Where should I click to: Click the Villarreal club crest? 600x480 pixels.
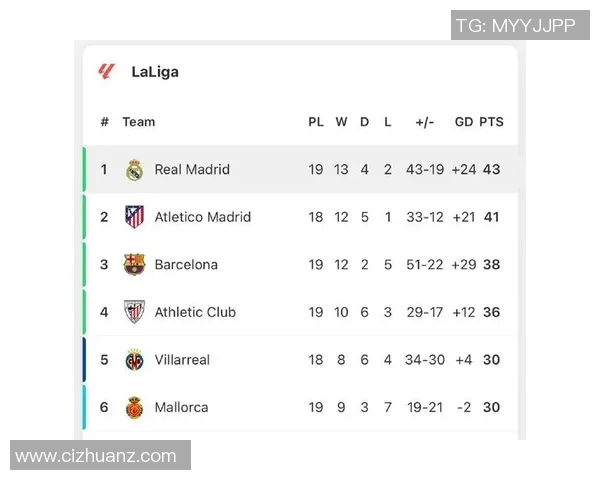click(x=134, y=360)
